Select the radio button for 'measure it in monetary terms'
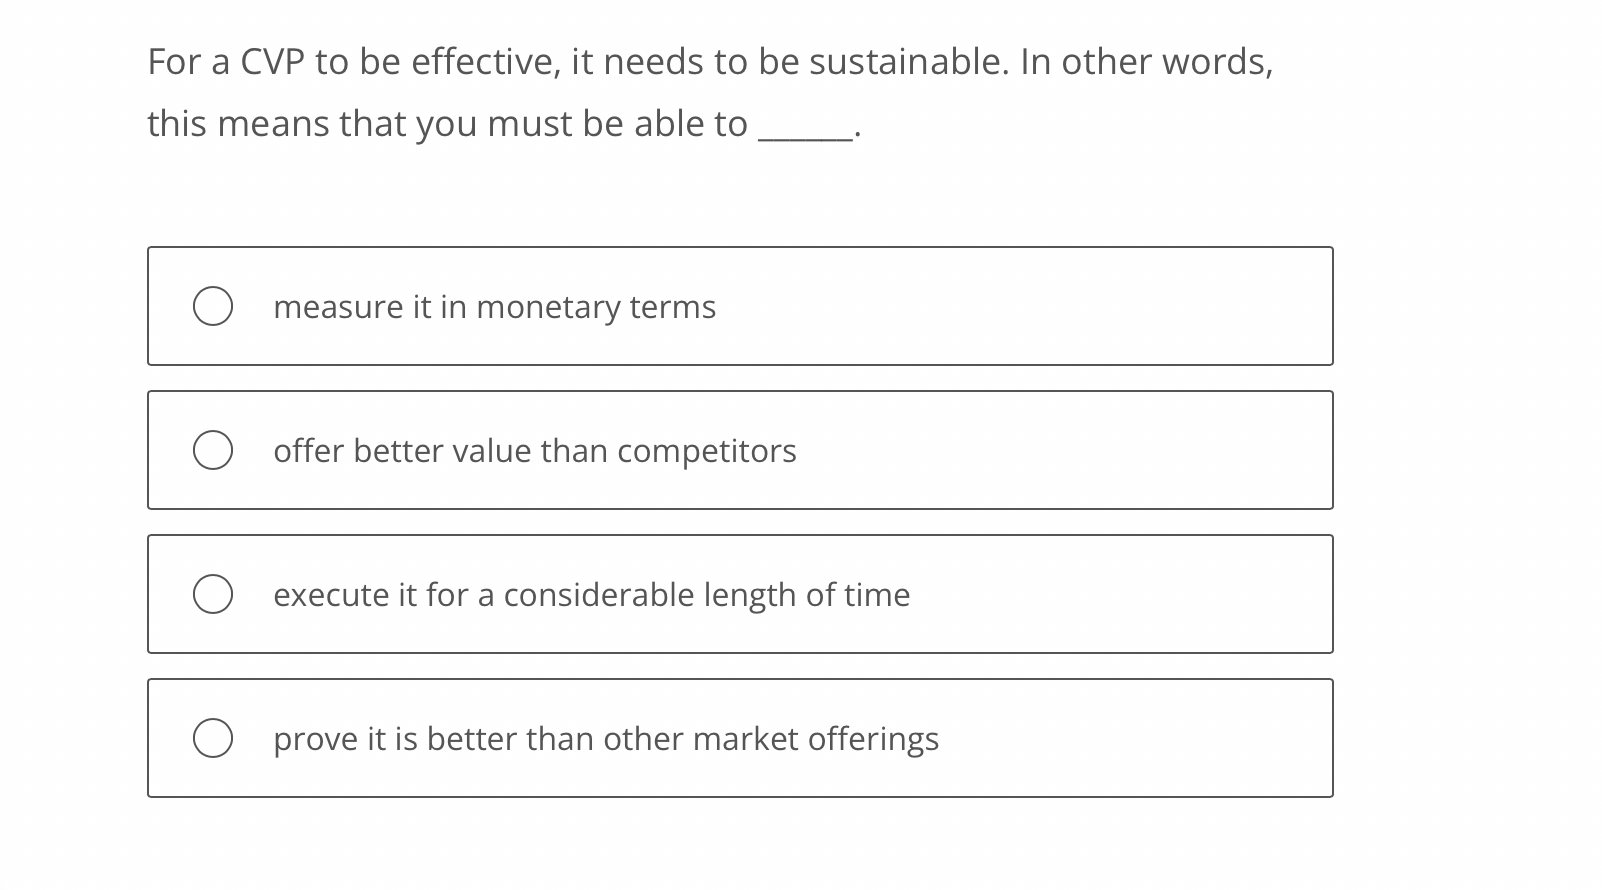Viewport: 1602px width, 890px height. coord(214,306)
